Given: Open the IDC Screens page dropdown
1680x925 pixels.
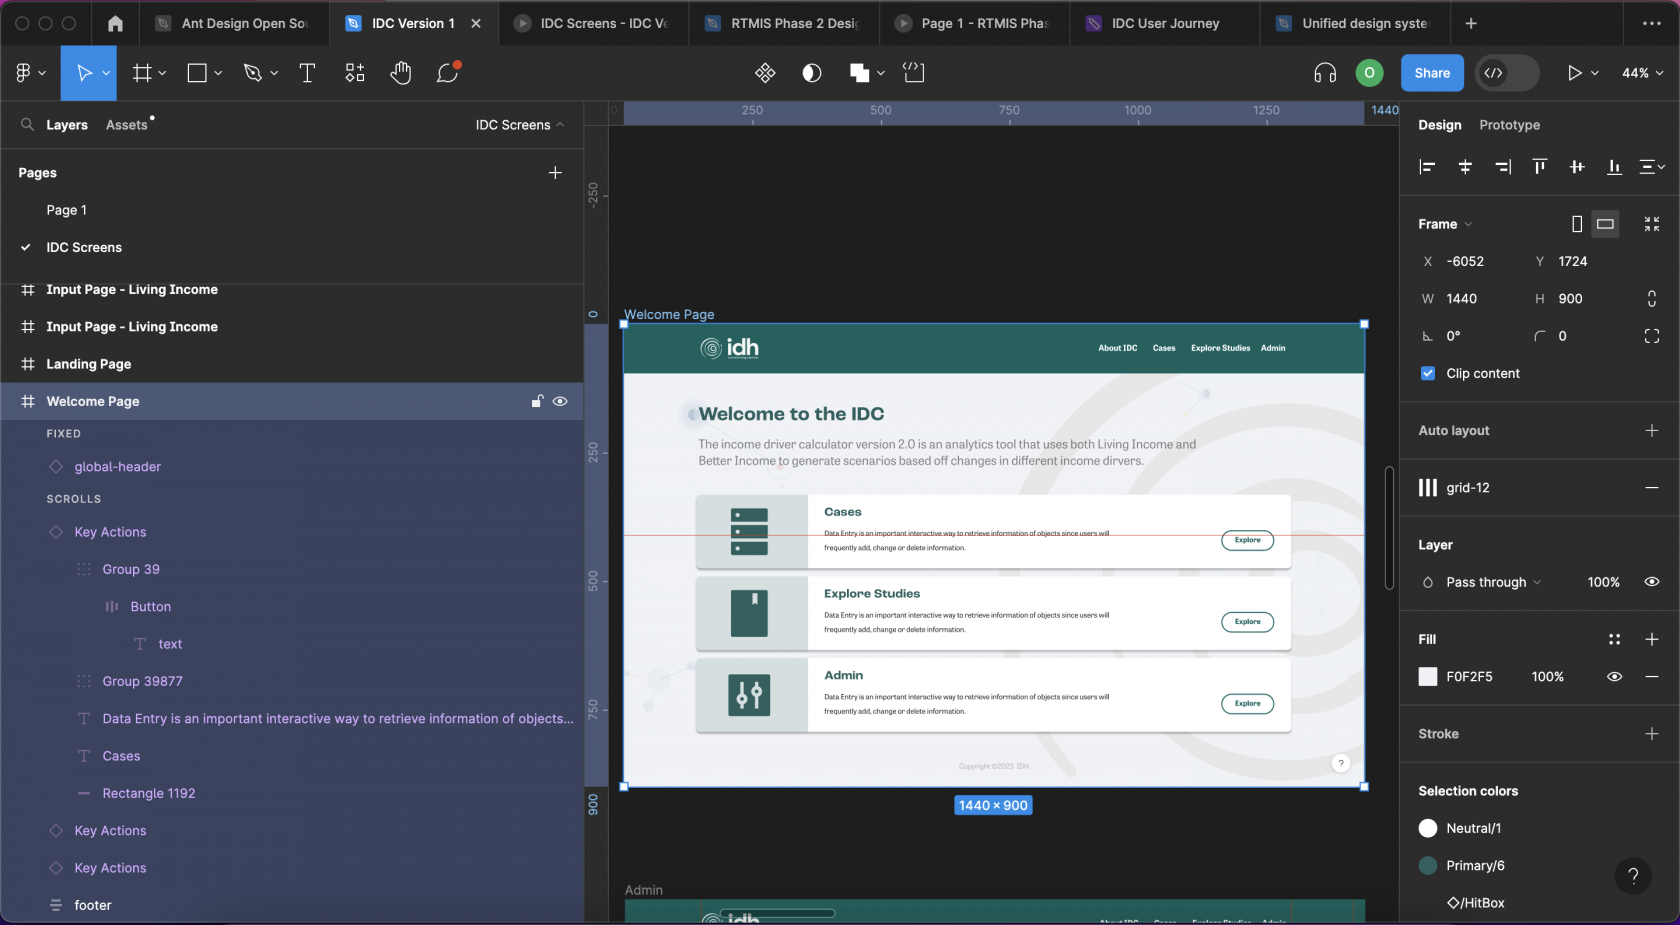Looking at the screenshot, I should [520, 125].
